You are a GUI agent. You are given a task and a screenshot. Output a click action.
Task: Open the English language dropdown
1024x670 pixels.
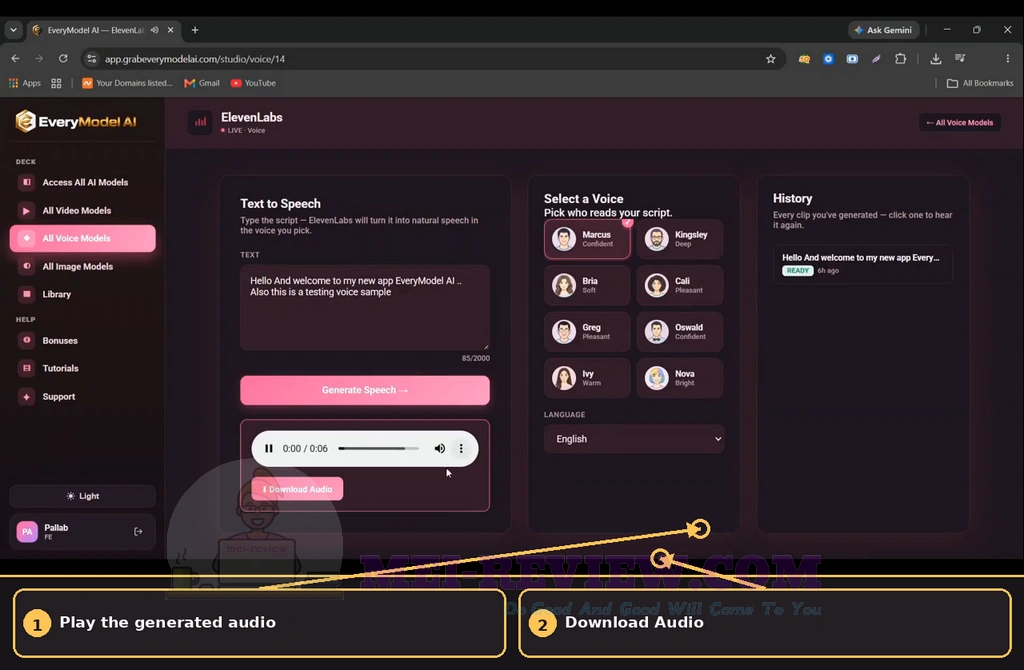pyautogui.click(x=633, y=439)
